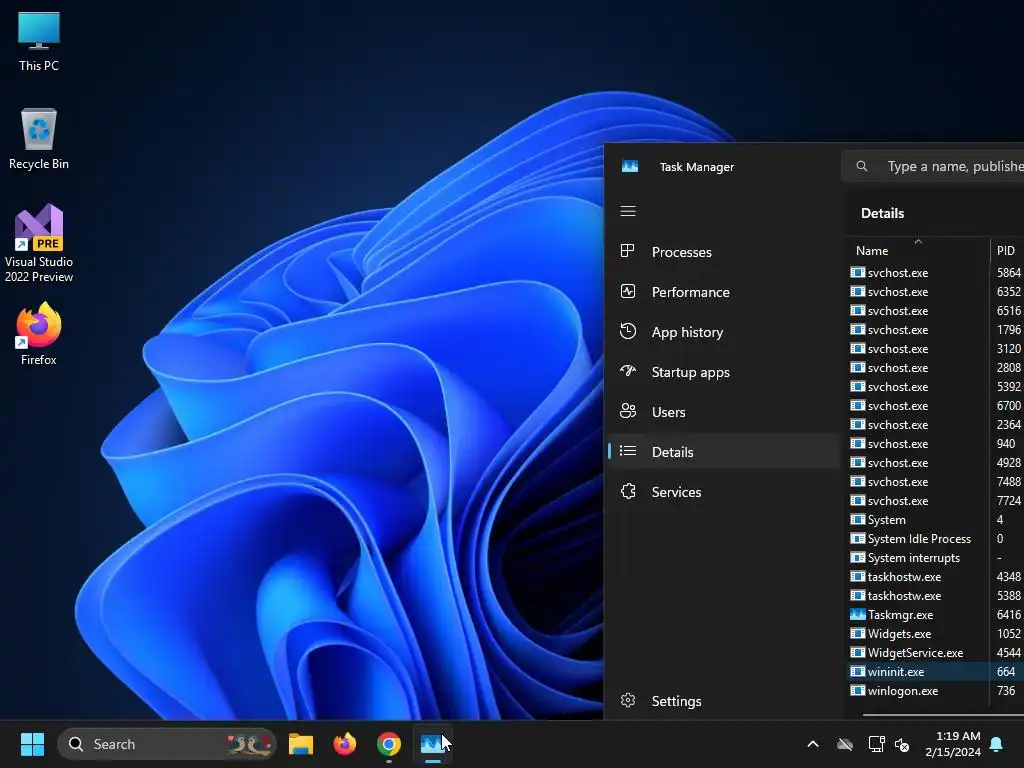Select the WidgetService.exe row
This screenshot has width=1024, height=768.
[935, 652]
